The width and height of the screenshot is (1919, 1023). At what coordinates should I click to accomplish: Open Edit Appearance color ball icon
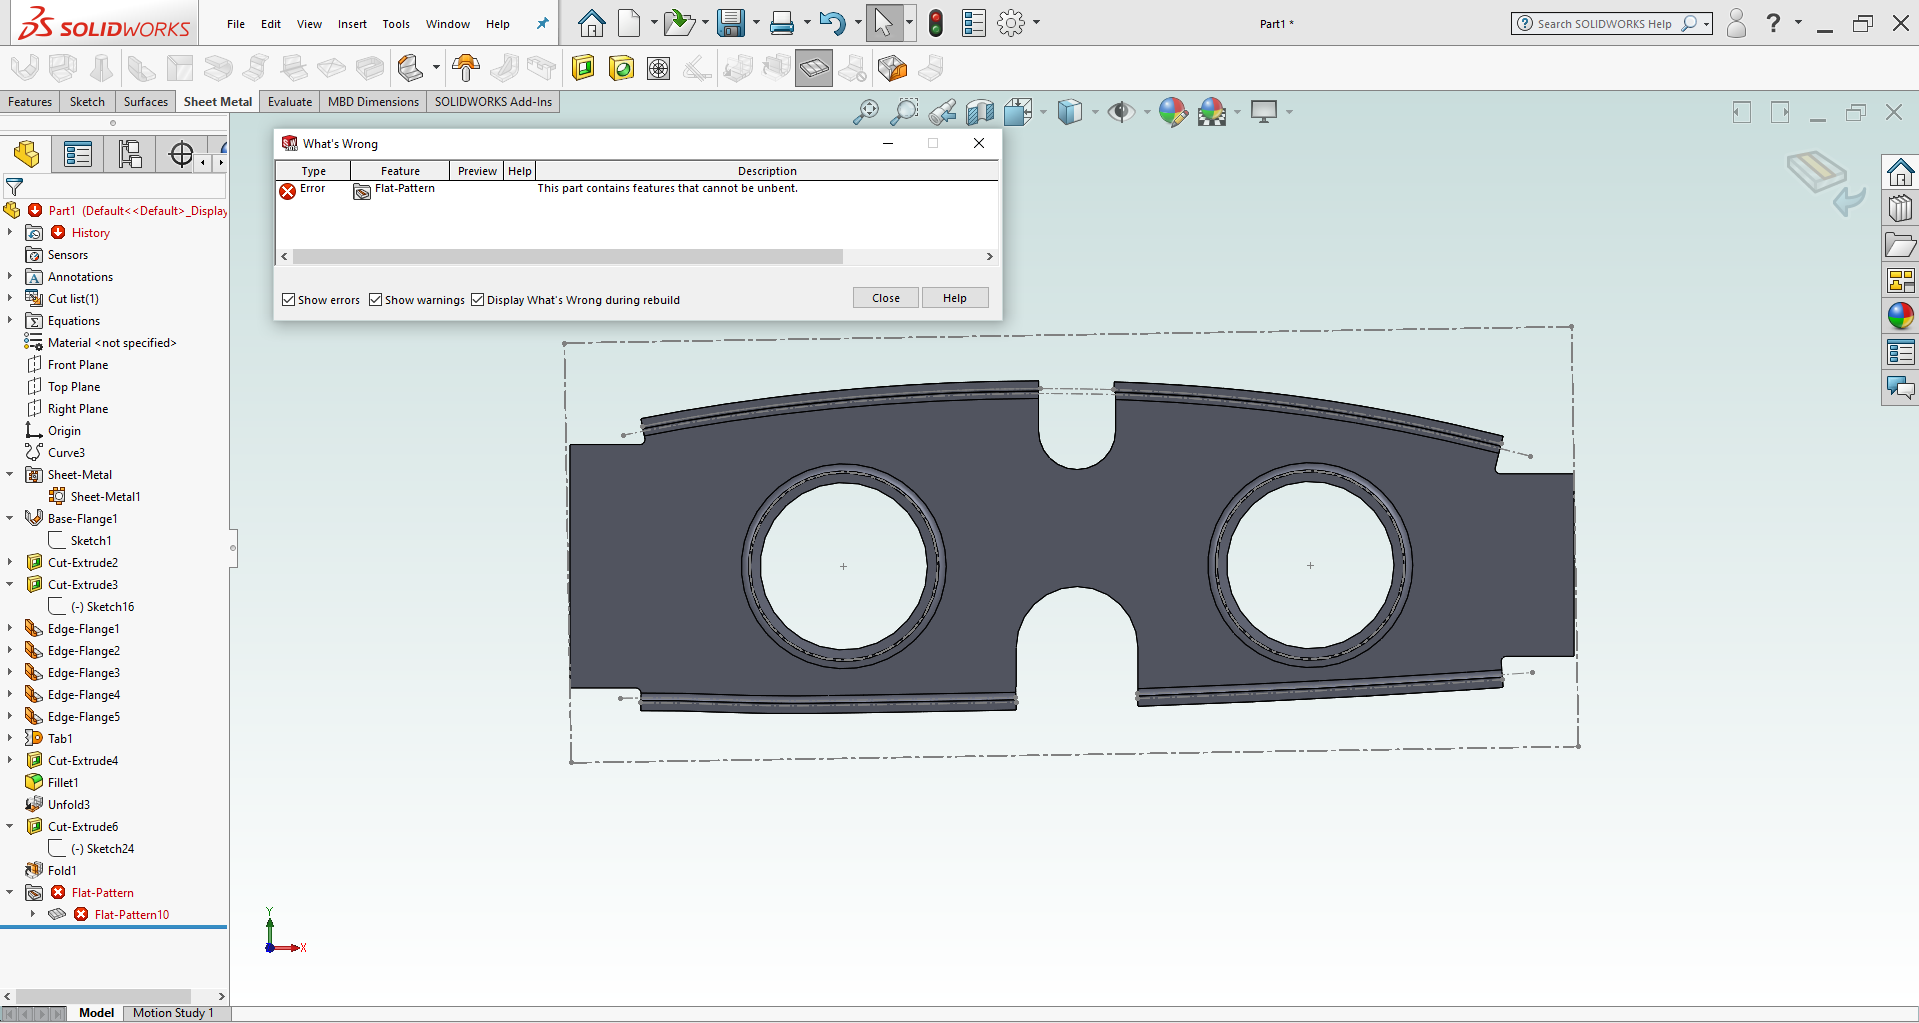click(x=1172, y=112)
